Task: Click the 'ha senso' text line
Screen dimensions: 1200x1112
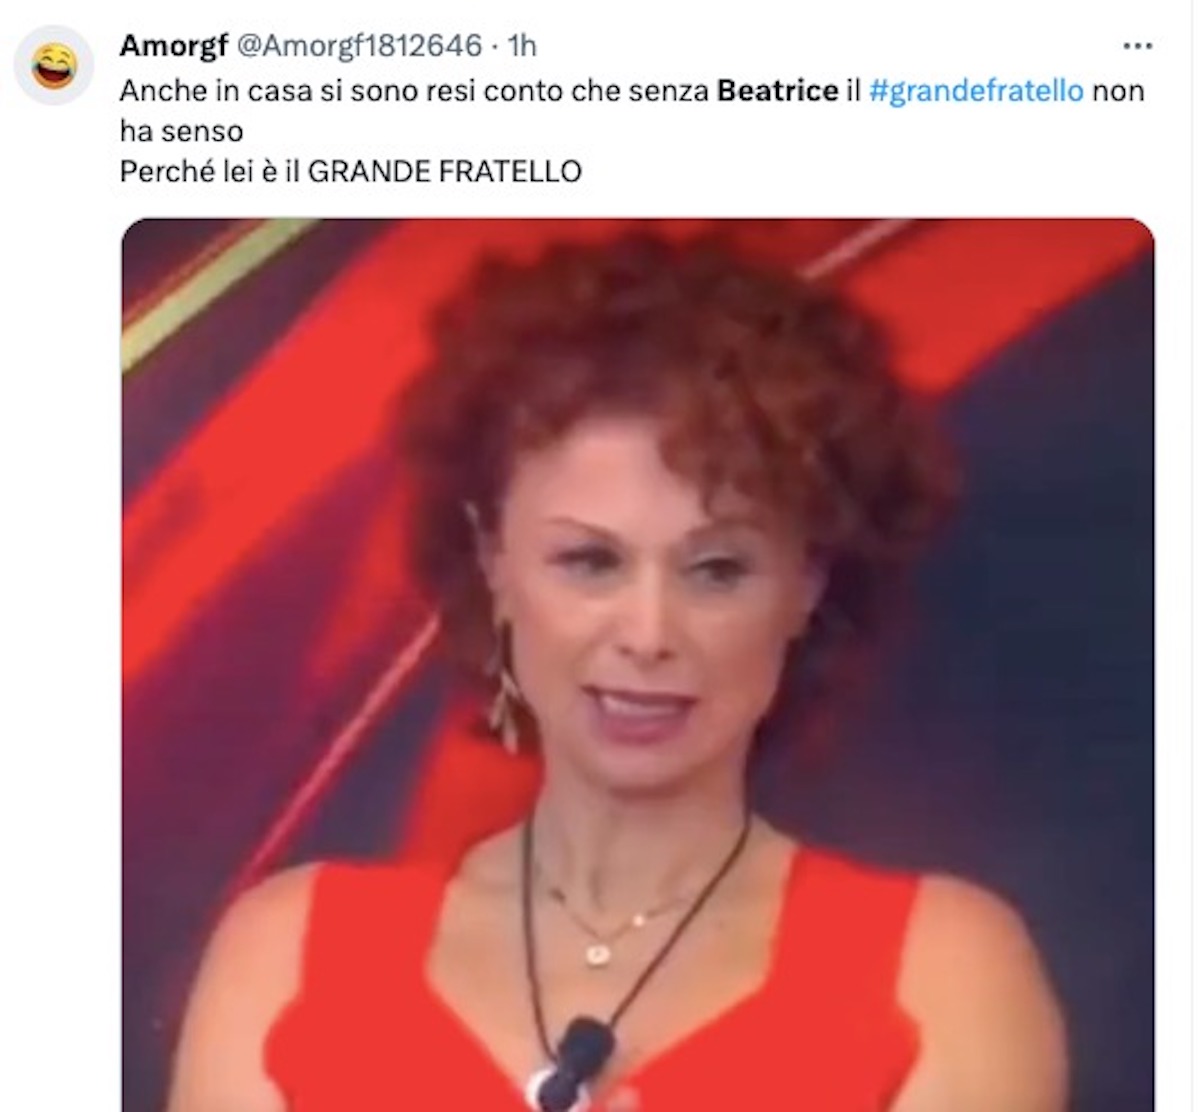Action: coord(181,131)
